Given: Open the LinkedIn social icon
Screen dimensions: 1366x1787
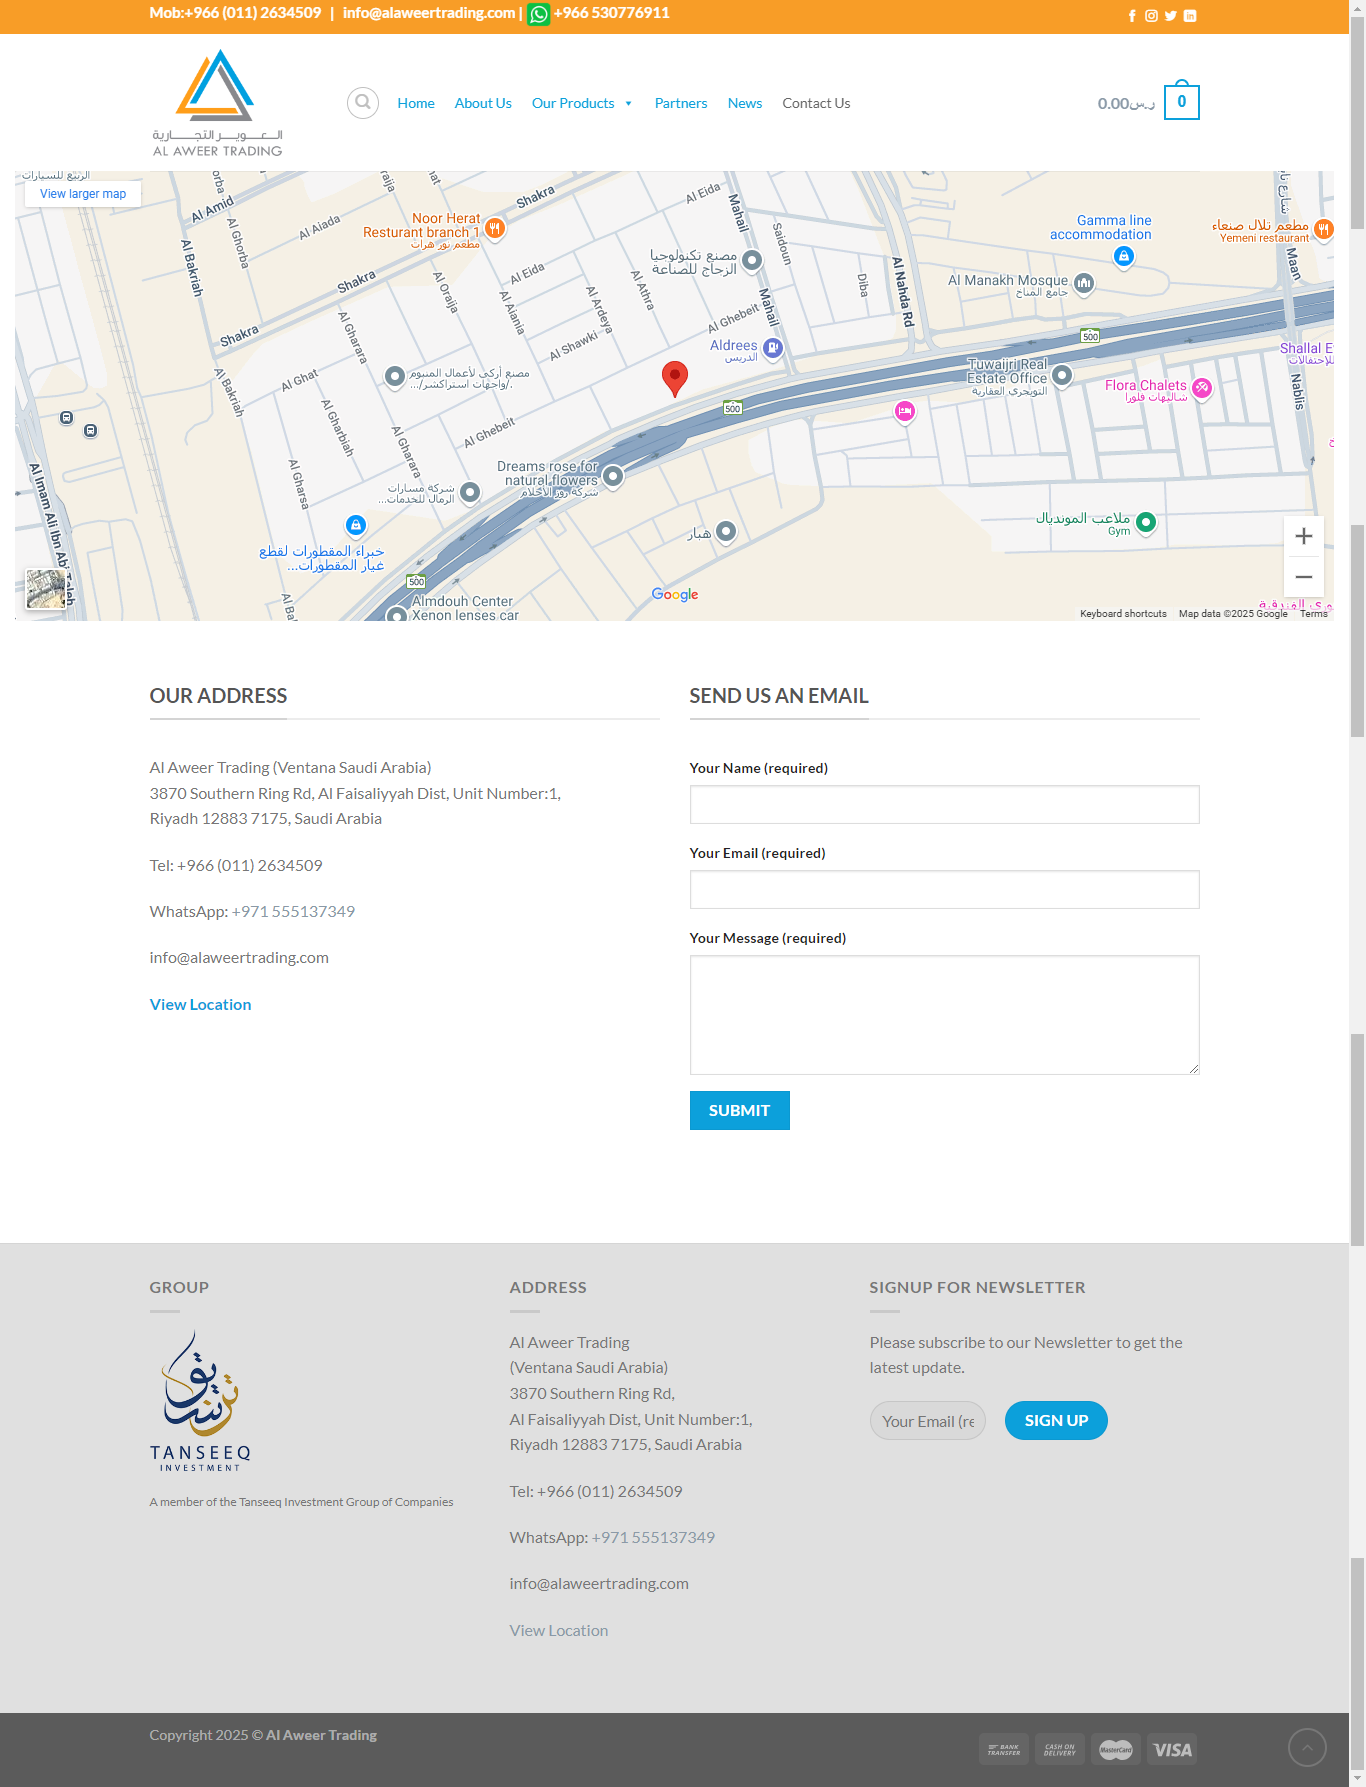Looking at the screenshot, I should click(x=1190, y=16).
